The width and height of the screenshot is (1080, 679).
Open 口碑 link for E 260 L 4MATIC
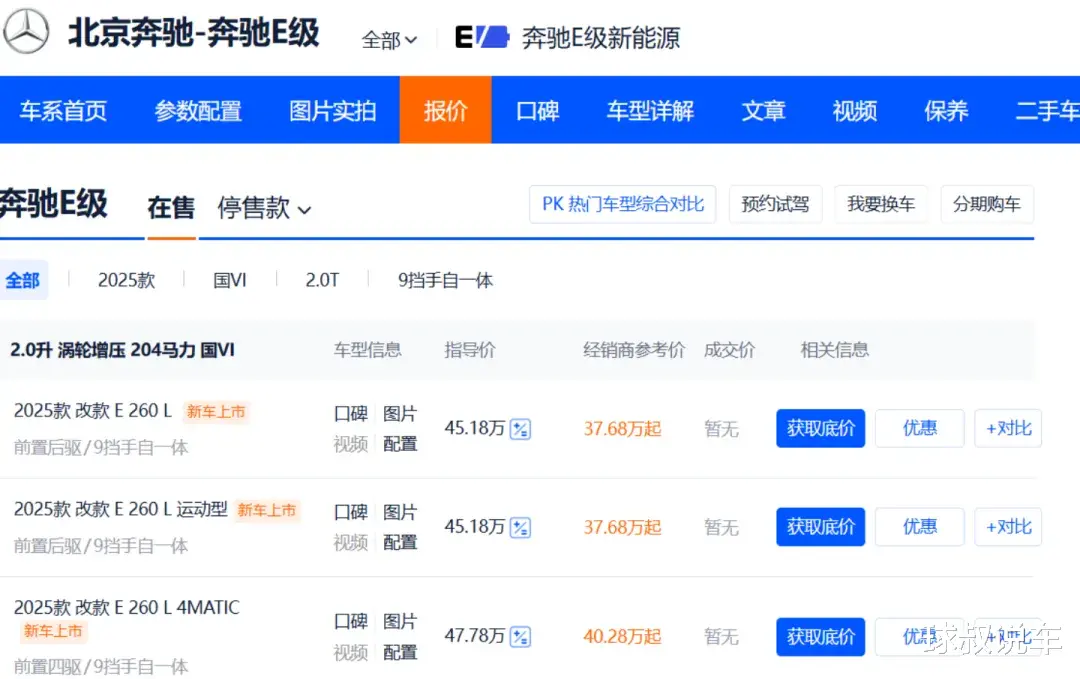351,622
